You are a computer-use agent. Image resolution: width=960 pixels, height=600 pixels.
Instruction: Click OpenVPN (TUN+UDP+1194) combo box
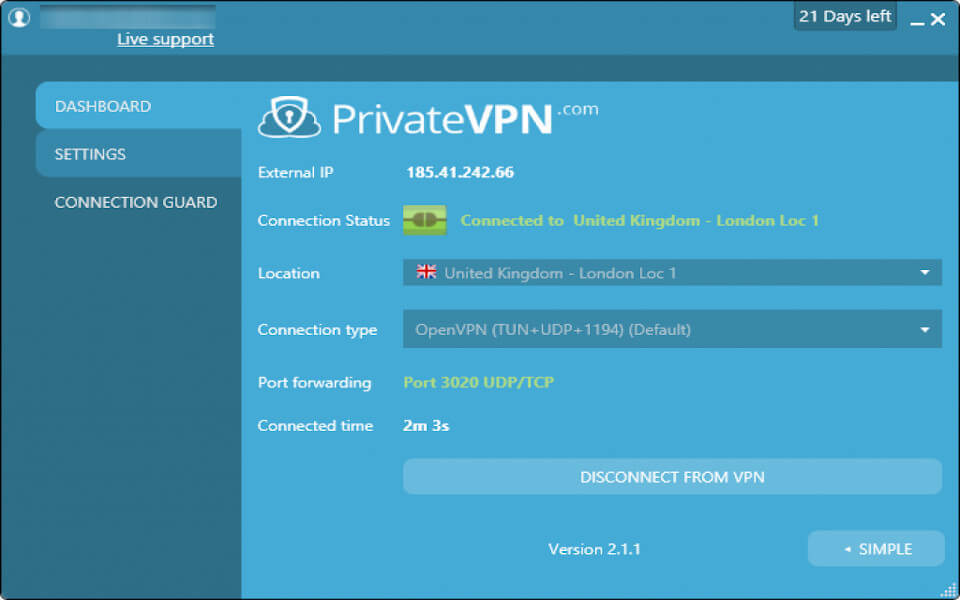point(672,329)
